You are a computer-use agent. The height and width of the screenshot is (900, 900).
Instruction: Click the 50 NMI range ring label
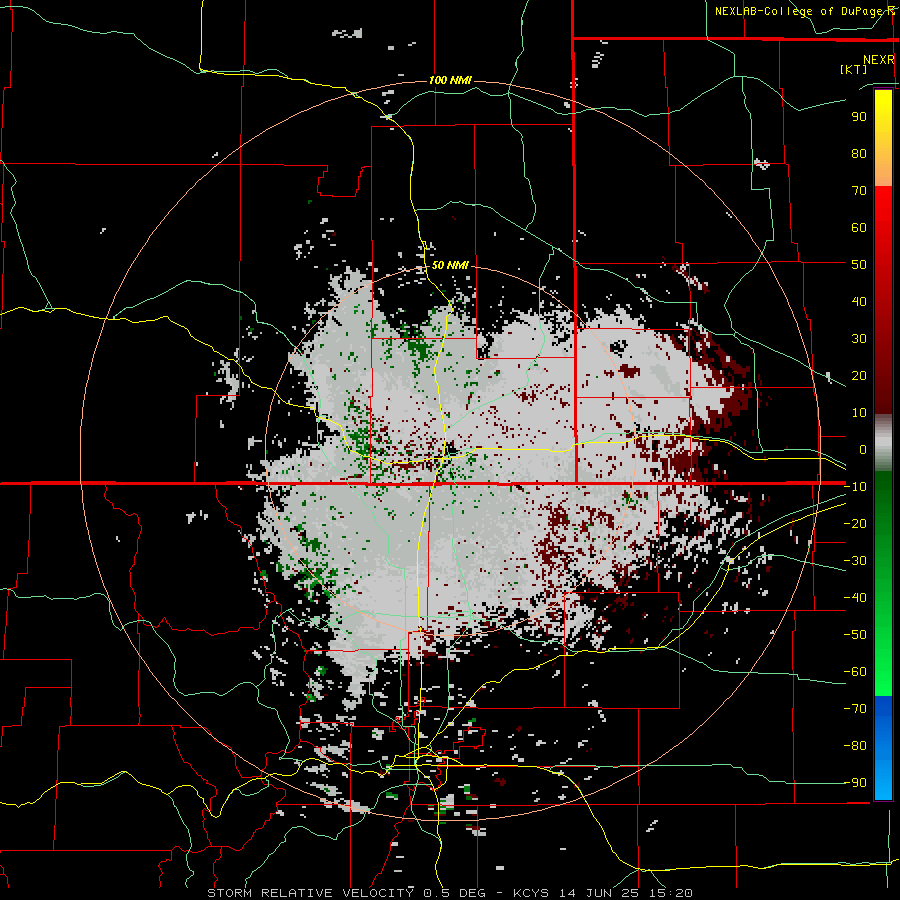[x=450, y=265]
